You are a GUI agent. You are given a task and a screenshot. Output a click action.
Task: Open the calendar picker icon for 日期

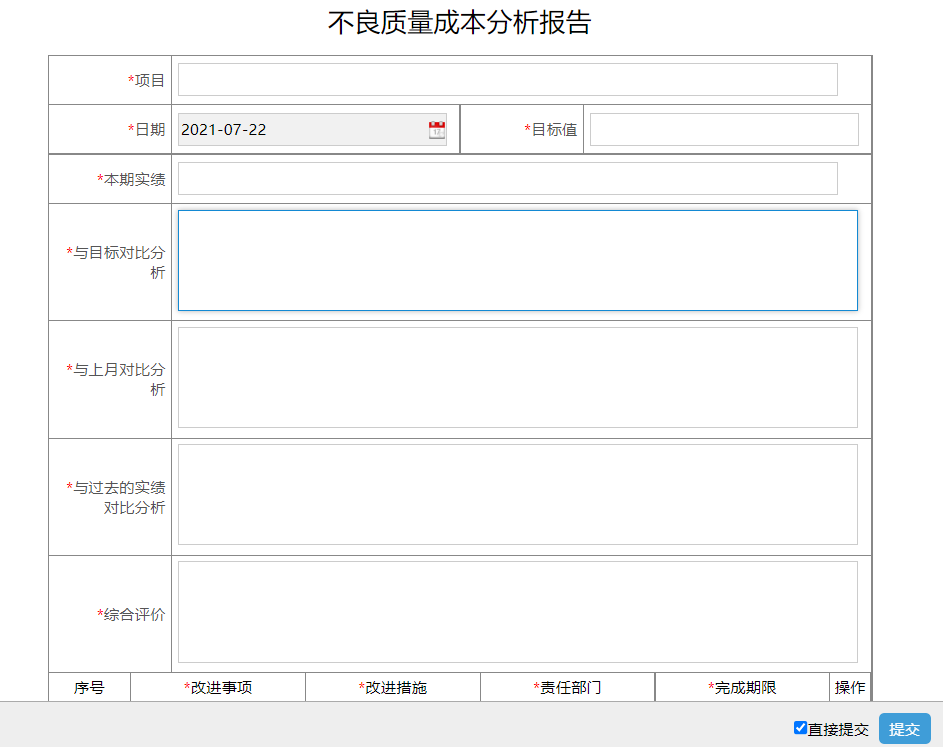coord(437,130)
